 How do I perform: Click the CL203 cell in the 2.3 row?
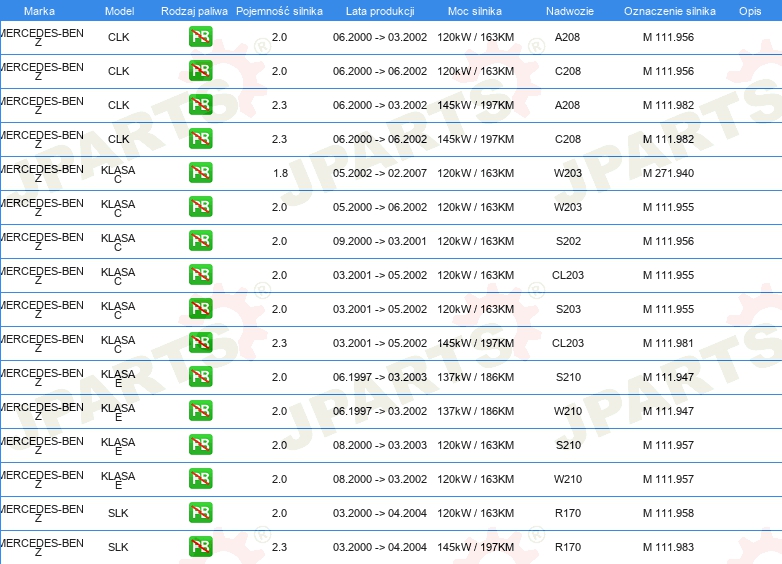(568, 343)
